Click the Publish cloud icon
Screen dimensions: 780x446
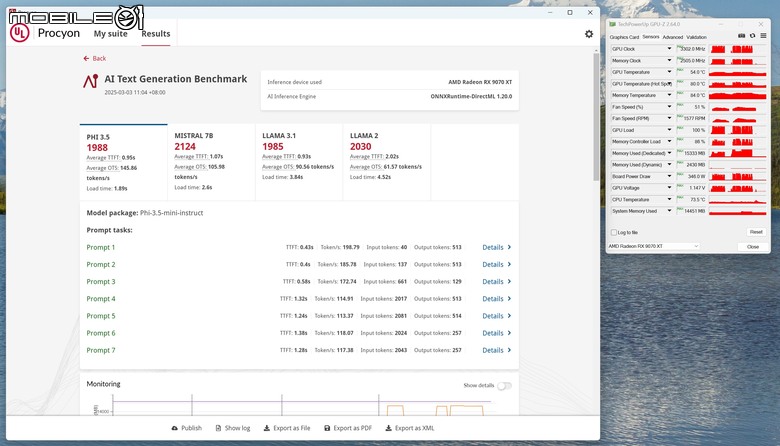(x=175, y=428)
